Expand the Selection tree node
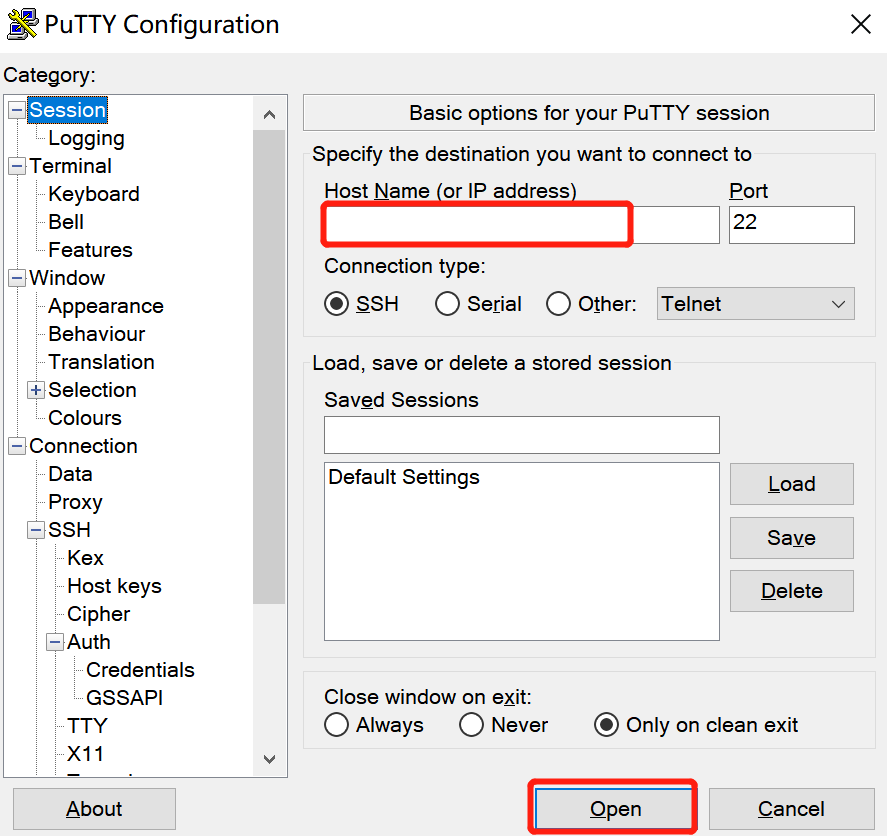 36,390
